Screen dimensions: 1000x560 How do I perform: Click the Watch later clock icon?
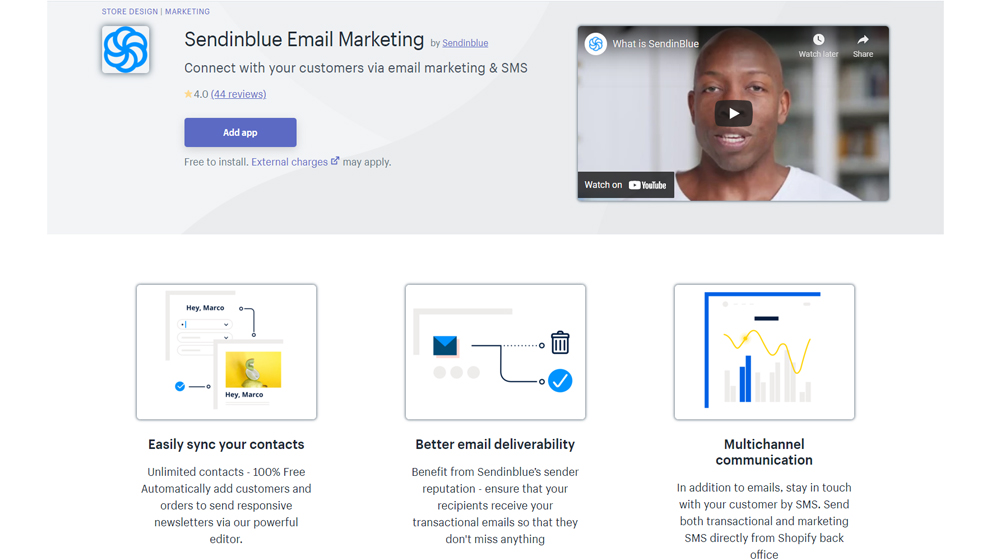(818, 40)
